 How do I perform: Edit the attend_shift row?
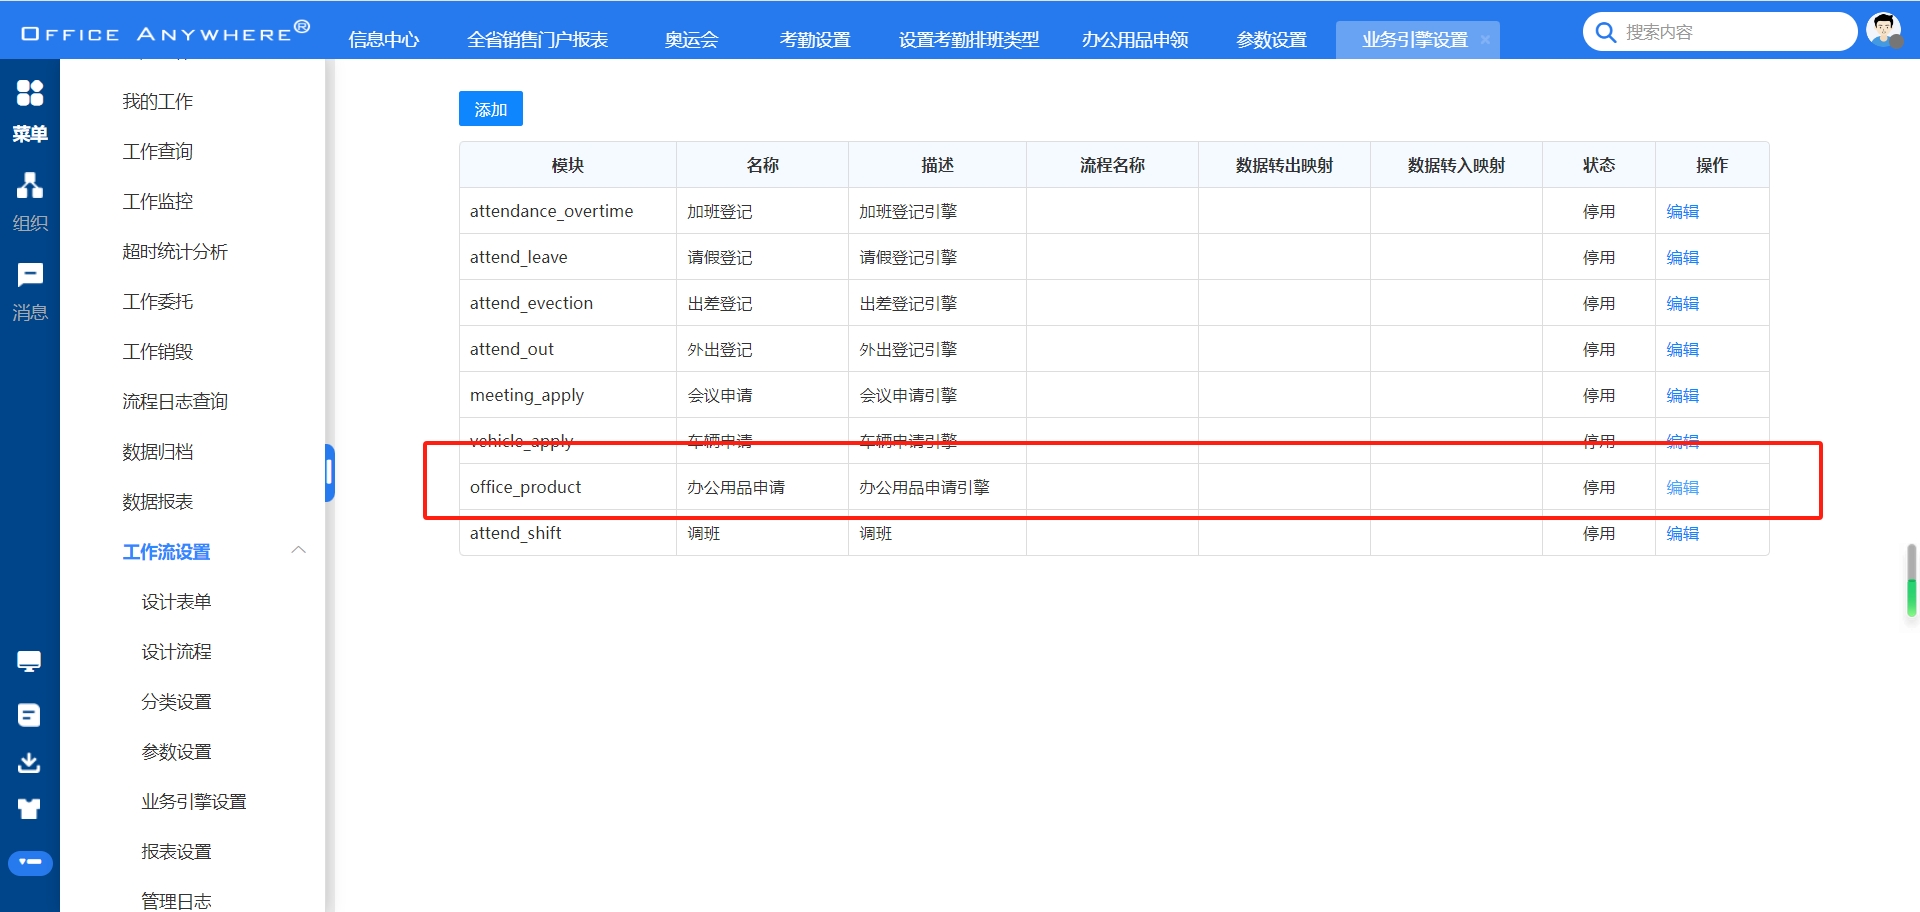(x=1683, y=534)
